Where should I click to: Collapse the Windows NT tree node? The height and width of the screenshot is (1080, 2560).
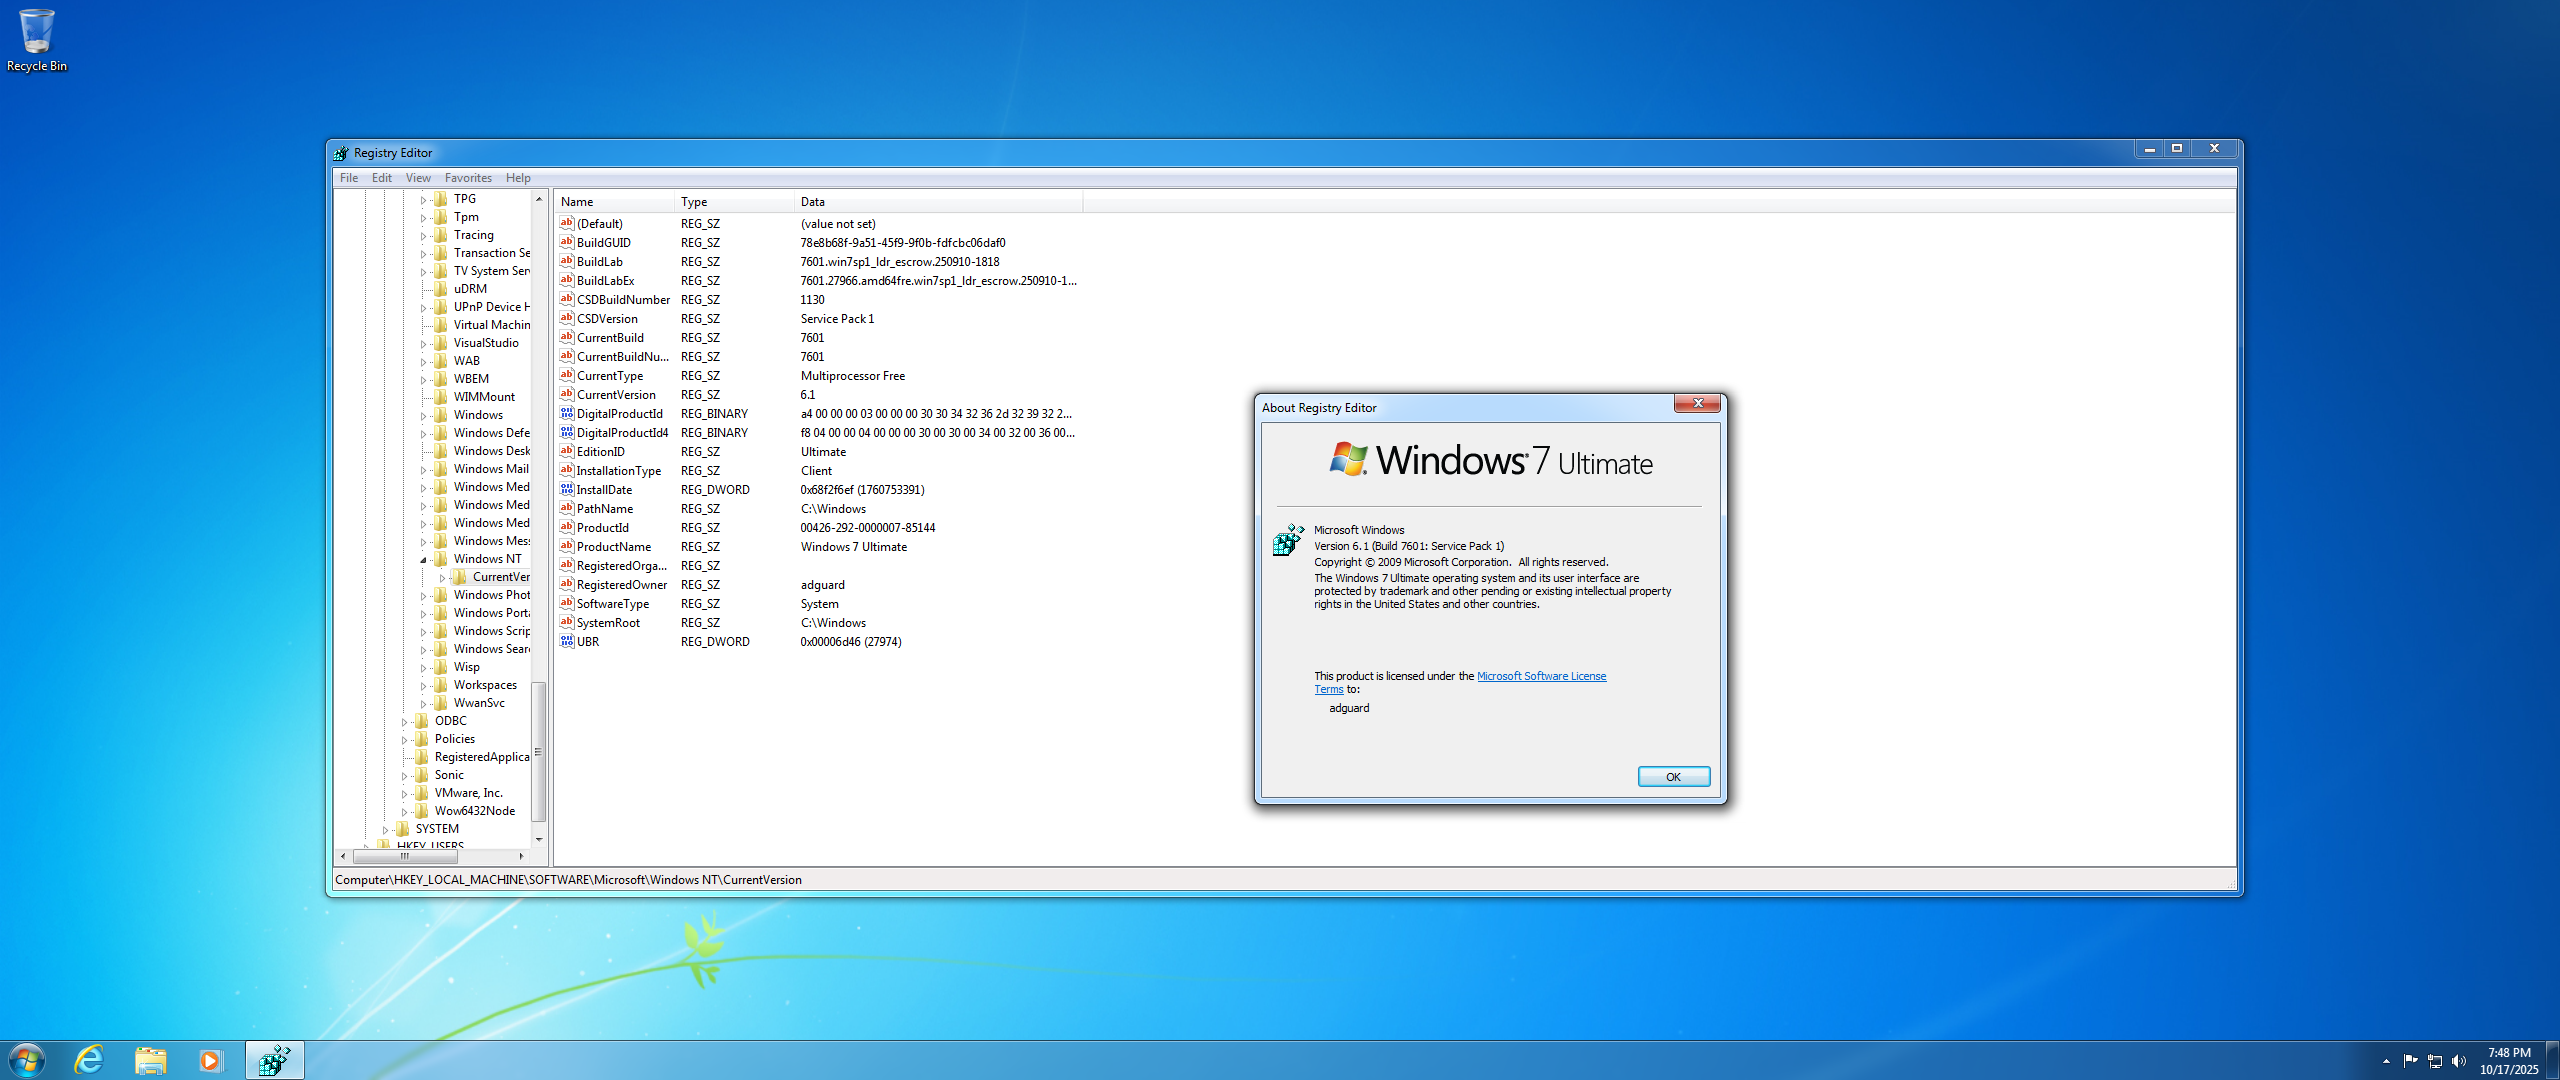coord(423,560)
